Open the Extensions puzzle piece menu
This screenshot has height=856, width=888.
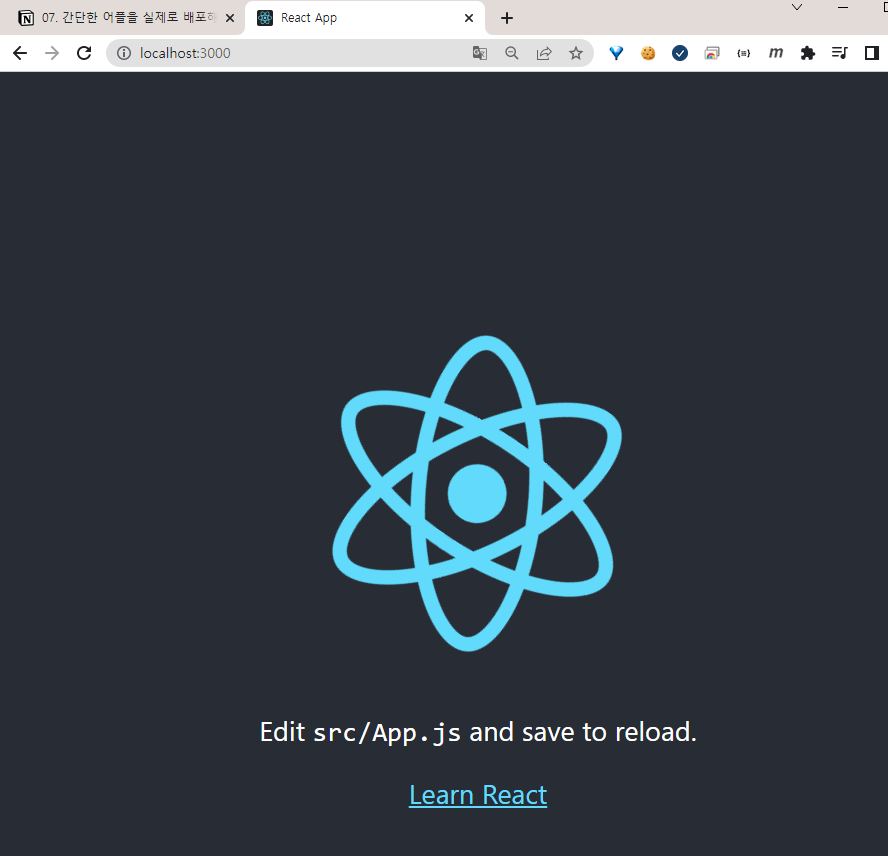[x=808, y=53]
